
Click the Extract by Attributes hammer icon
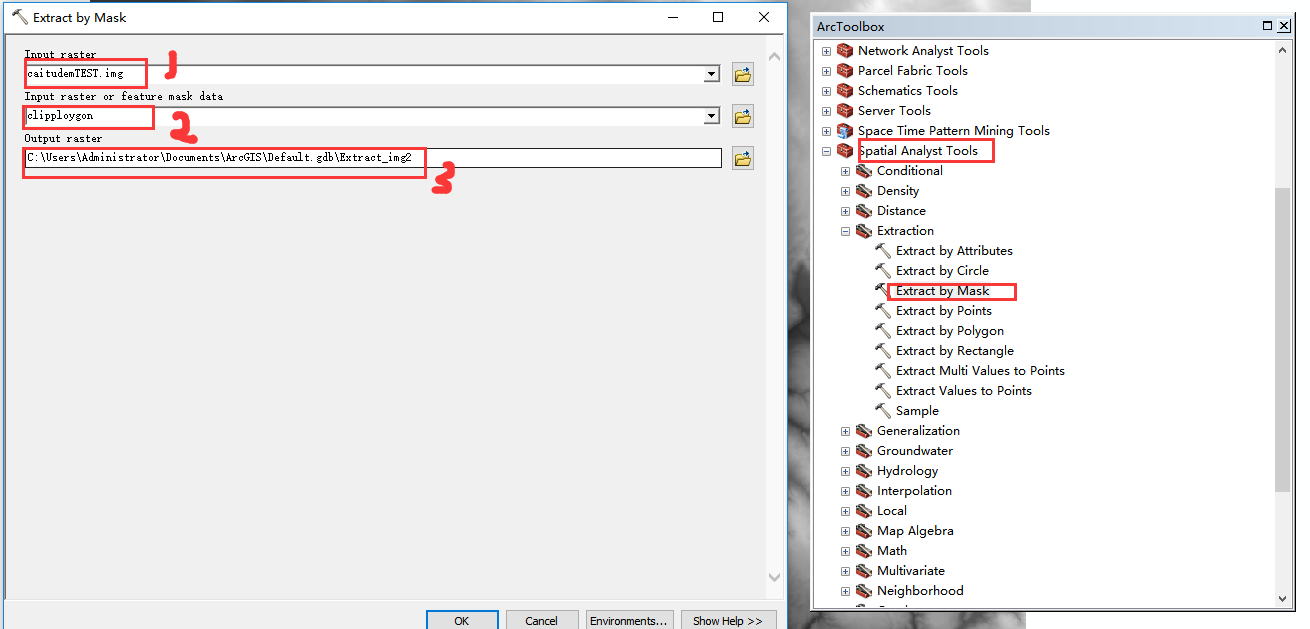(883, 251)
